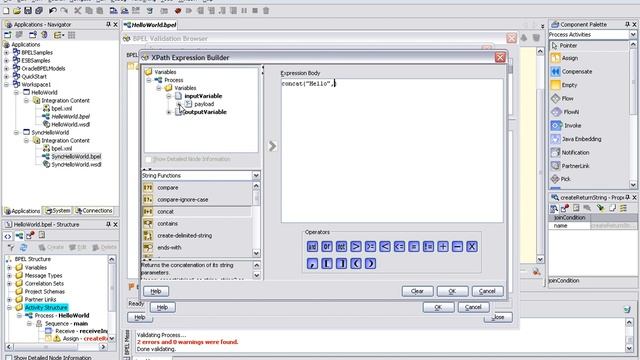Click the Refresh icon in Structure panel
Image resolution: width=640 pixels, height=360 pixels.
23,247
